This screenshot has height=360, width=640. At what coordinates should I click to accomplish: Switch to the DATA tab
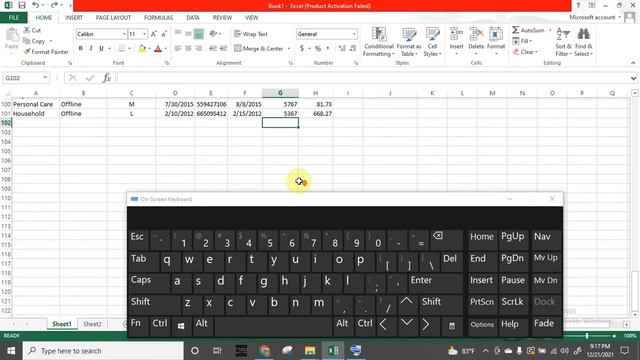pyautogui.click(x=193, y=18)
